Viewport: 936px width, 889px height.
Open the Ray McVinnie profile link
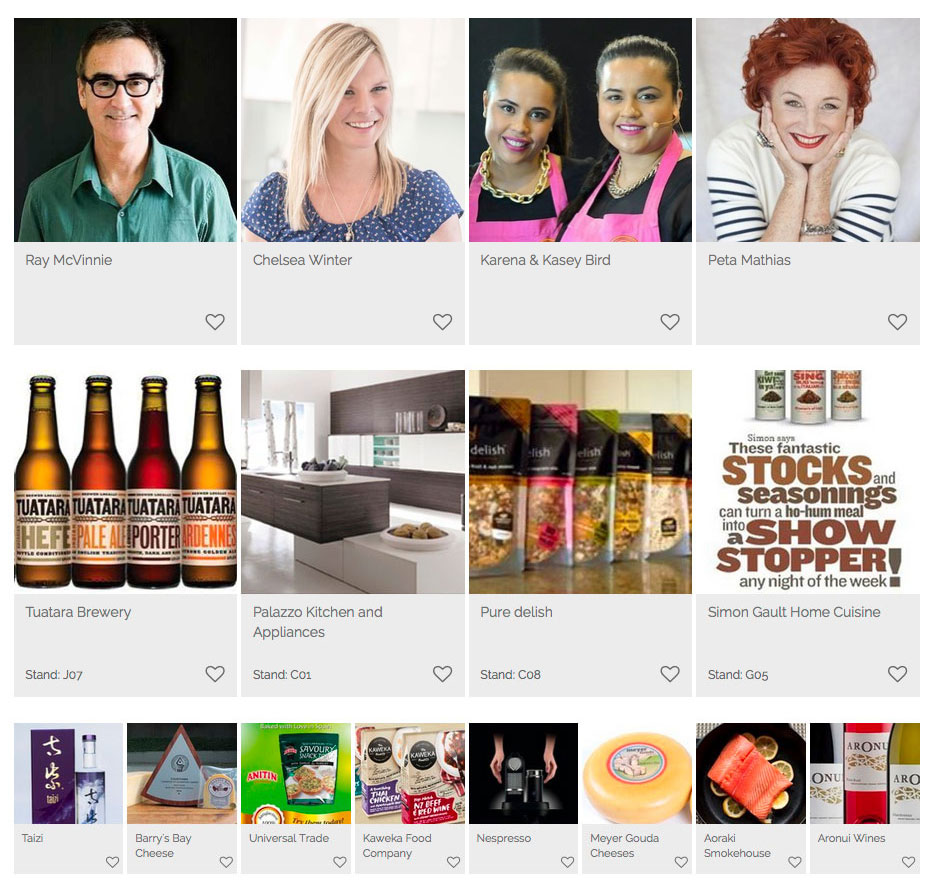point(69,260)
